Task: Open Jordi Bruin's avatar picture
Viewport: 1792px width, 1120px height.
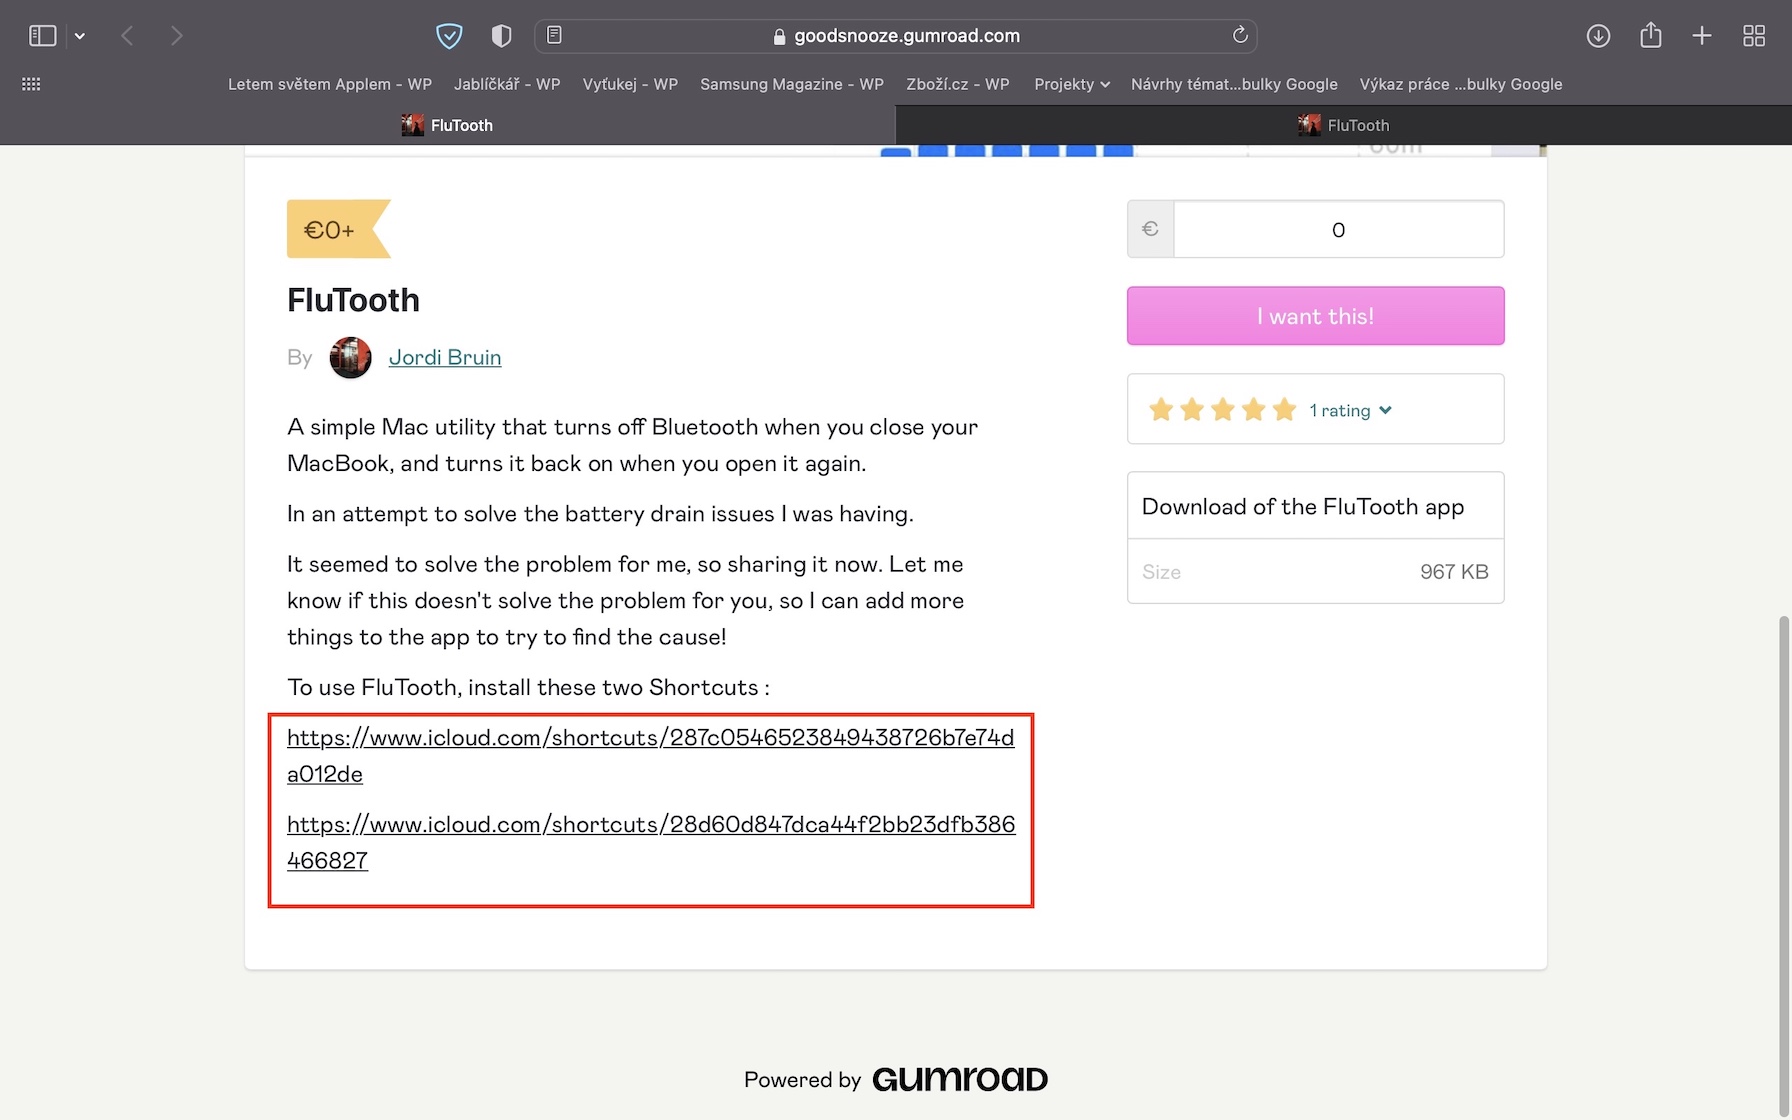Action: click(x=350, y=357)
